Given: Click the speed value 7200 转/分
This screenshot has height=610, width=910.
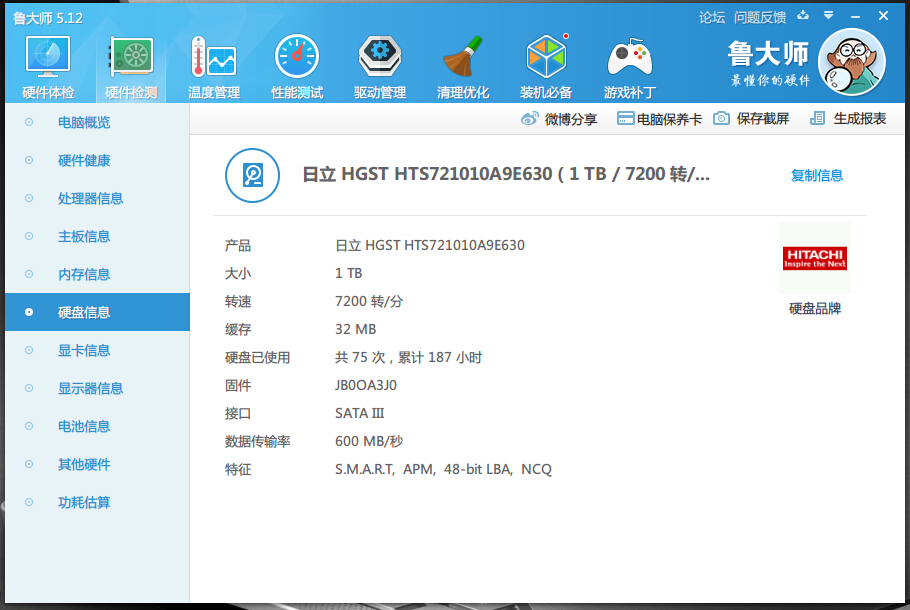Looking at the screenshot, I should 369,301.
